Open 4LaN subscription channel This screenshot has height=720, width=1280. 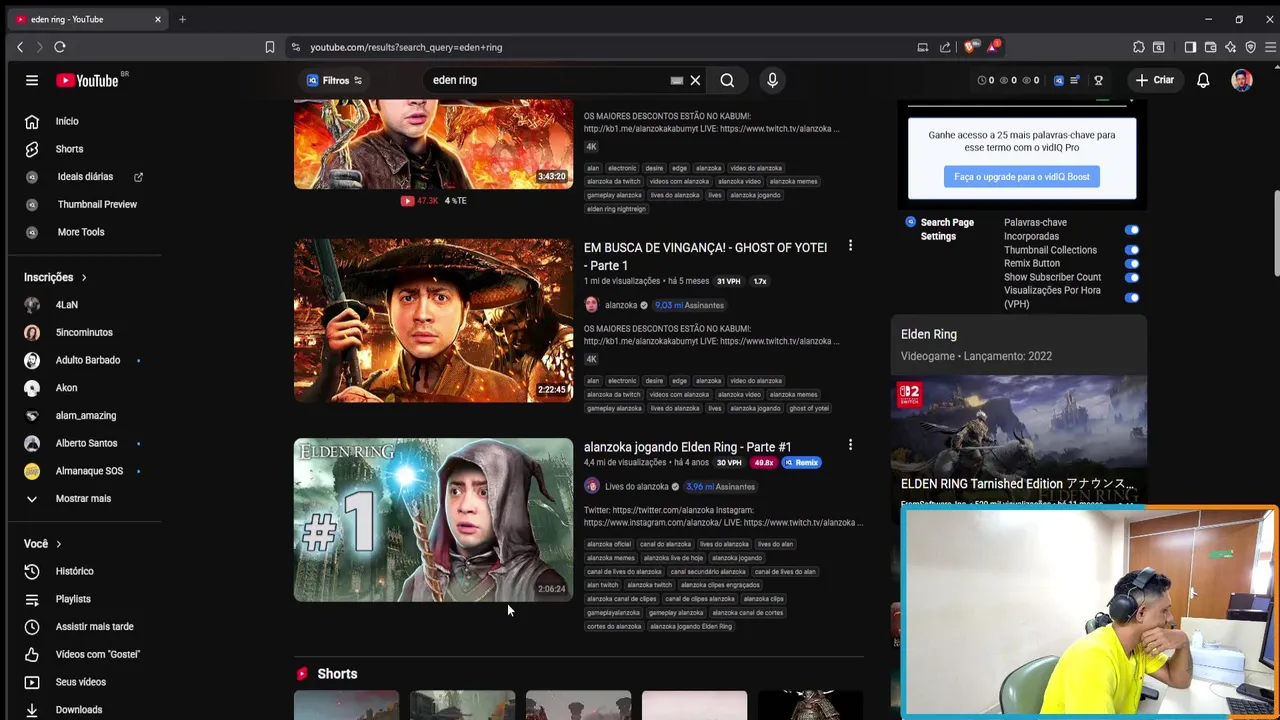pos(66,305)
